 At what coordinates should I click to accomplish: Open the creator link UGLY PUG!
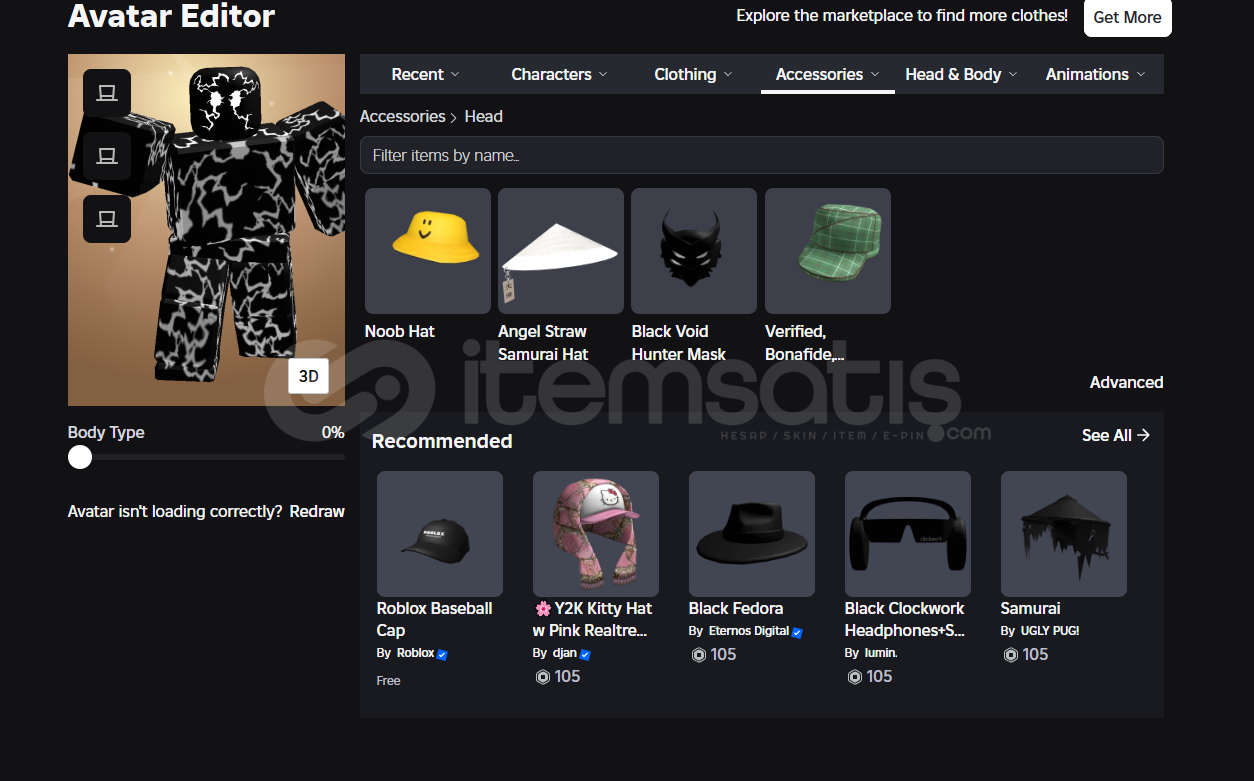pyautogui.click(x=1050, y=631)
